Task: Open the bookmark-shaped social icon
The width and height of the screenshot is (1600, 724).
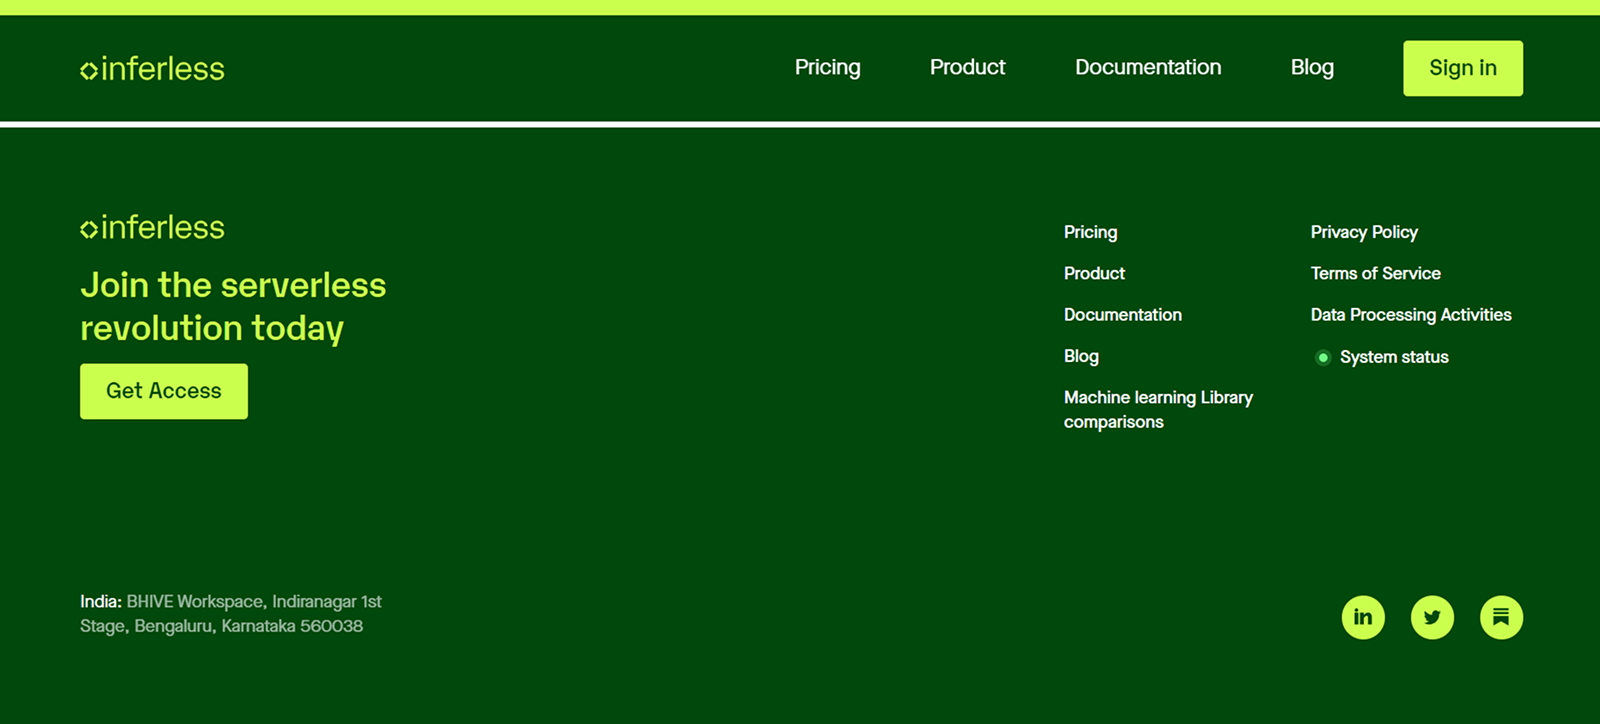Action: (1501, 617)
